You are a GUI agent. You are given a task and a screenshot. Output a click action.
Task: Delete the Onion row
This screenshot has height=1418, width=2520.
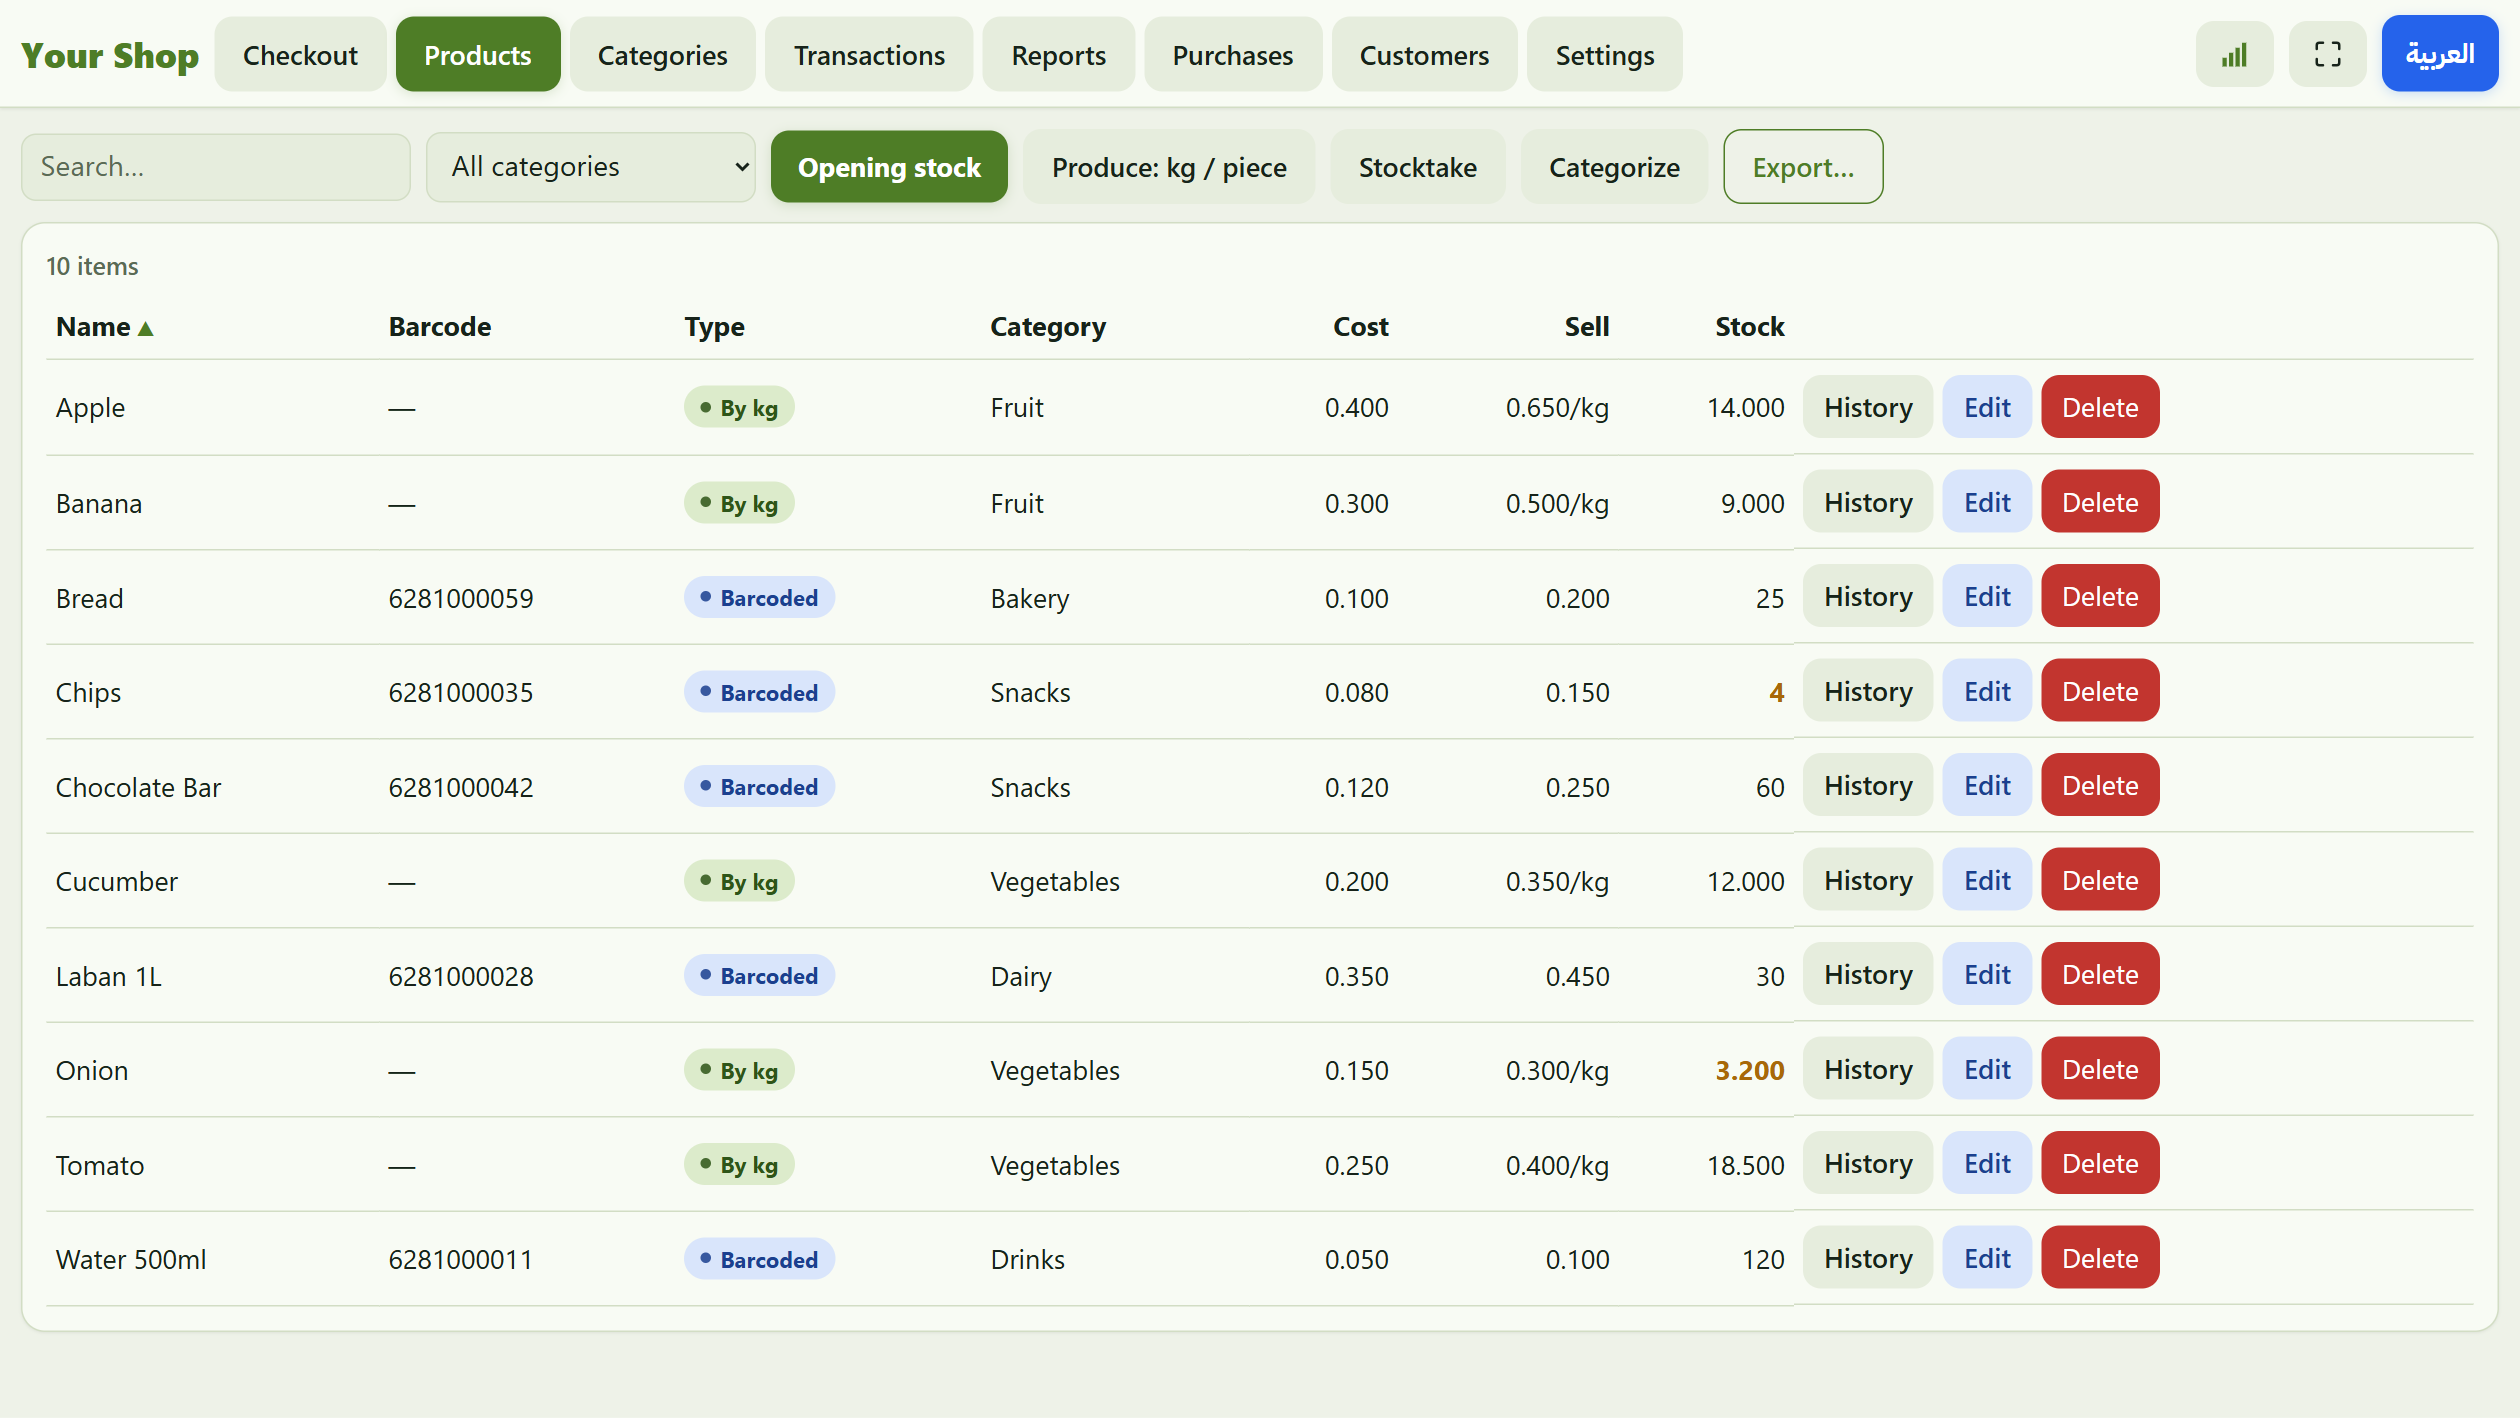(2100, 1069)
